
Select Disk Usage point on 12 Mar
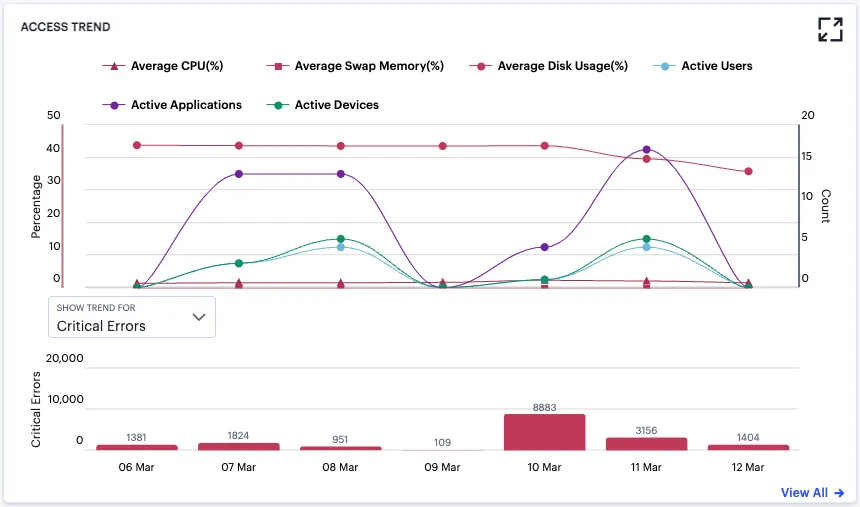tap(748, 172)
